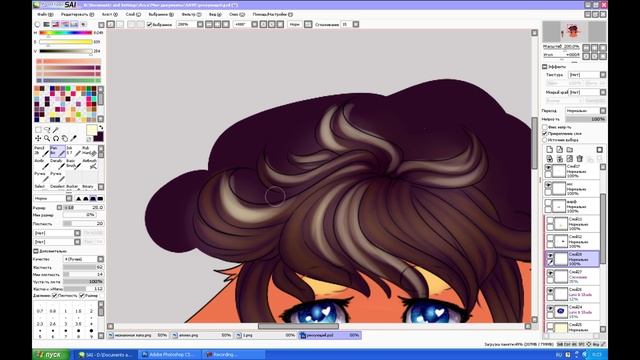Uncheck the Прикрепление слоя clipping checkbox
The height and width of the screenshot is (360, 640).
(x=544, y=133)
